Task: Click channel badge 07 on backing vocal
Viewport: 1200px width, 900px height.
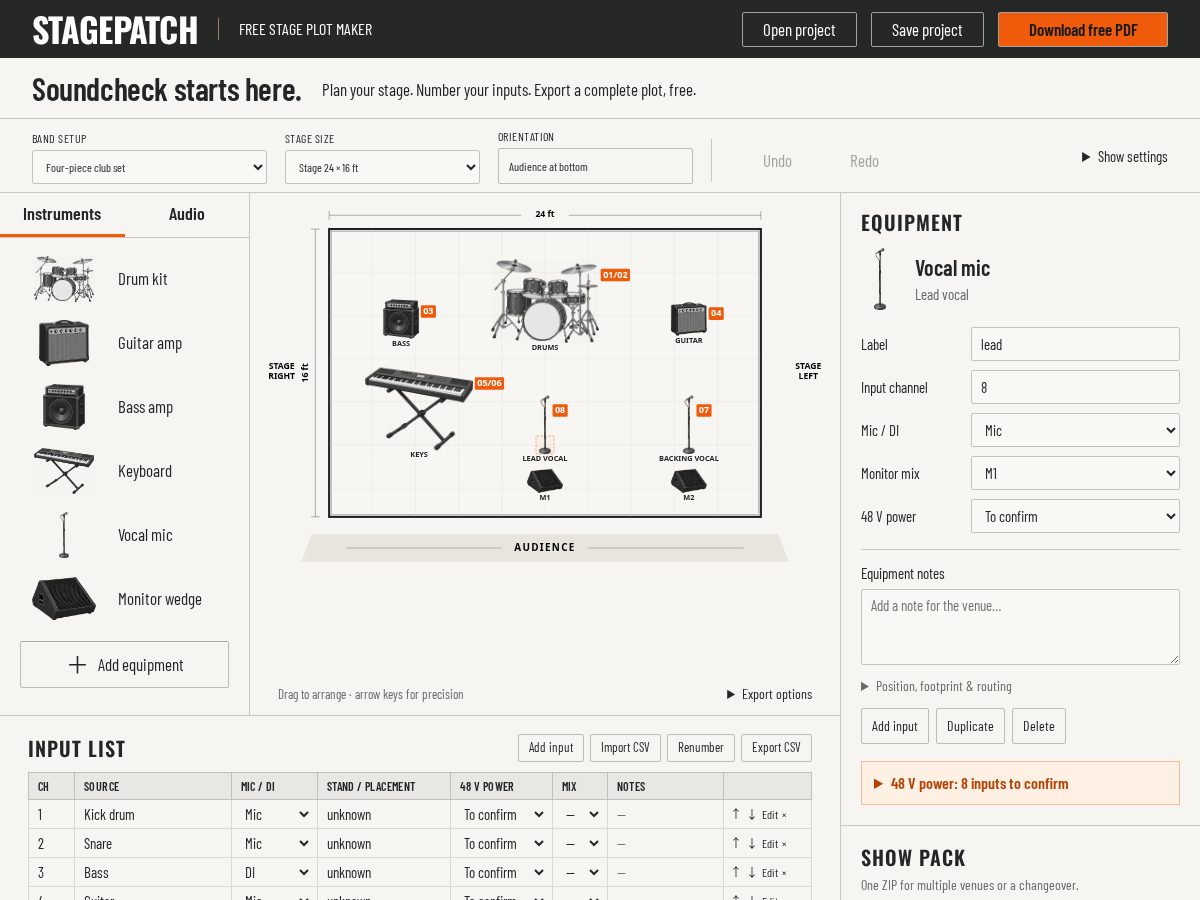Action: click(704, 410)
